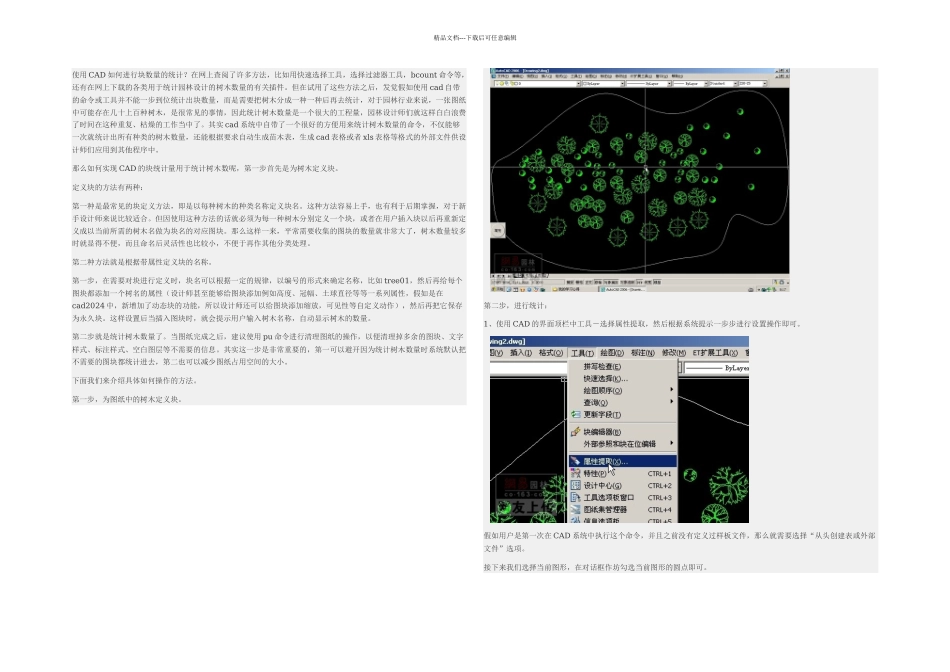Click the shortcut text CTRL+1
The height and width of the screenshot is (672, 950).
coord(659,474)
